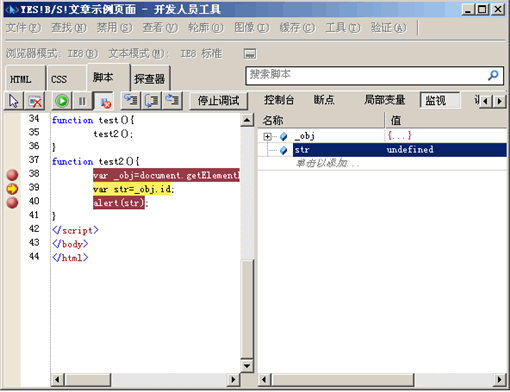
Task: Open the 禁用(S) menu
Action: pos(114,28)
